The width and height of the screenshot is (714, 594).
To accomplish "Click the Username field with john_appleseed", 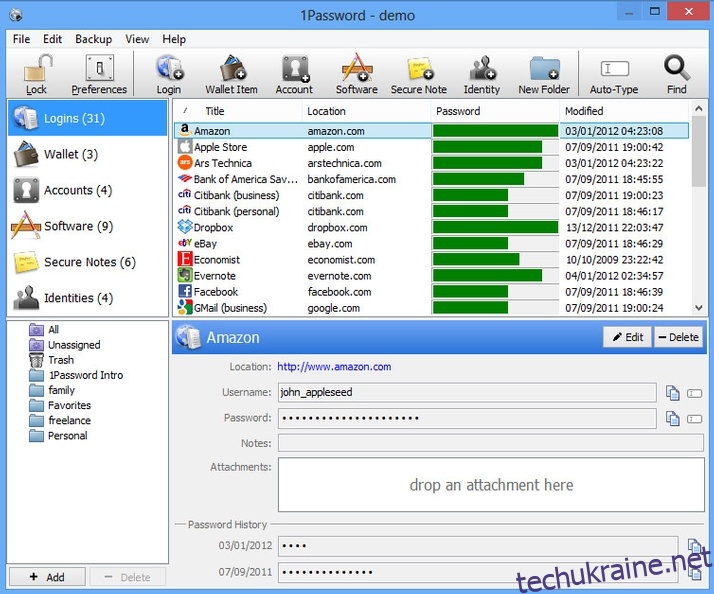I will click(x=467, y=392).
